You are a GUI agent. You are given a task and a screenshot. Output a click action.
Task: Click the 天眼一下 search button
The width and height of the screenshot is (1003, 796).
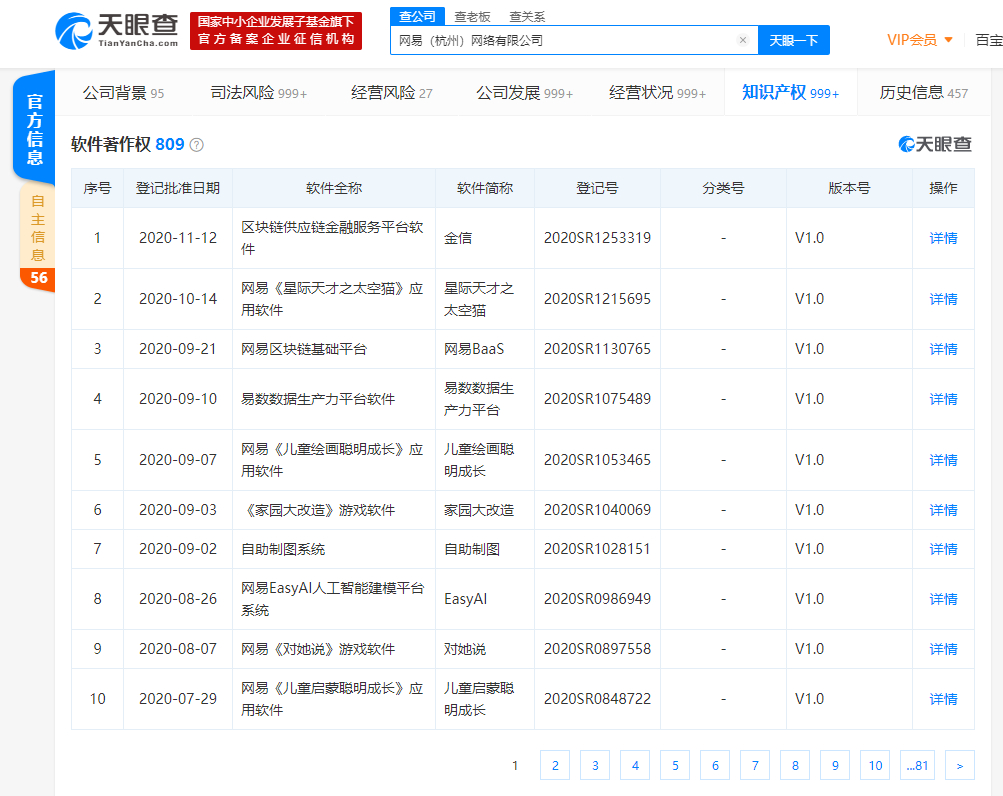pos(794,40)
